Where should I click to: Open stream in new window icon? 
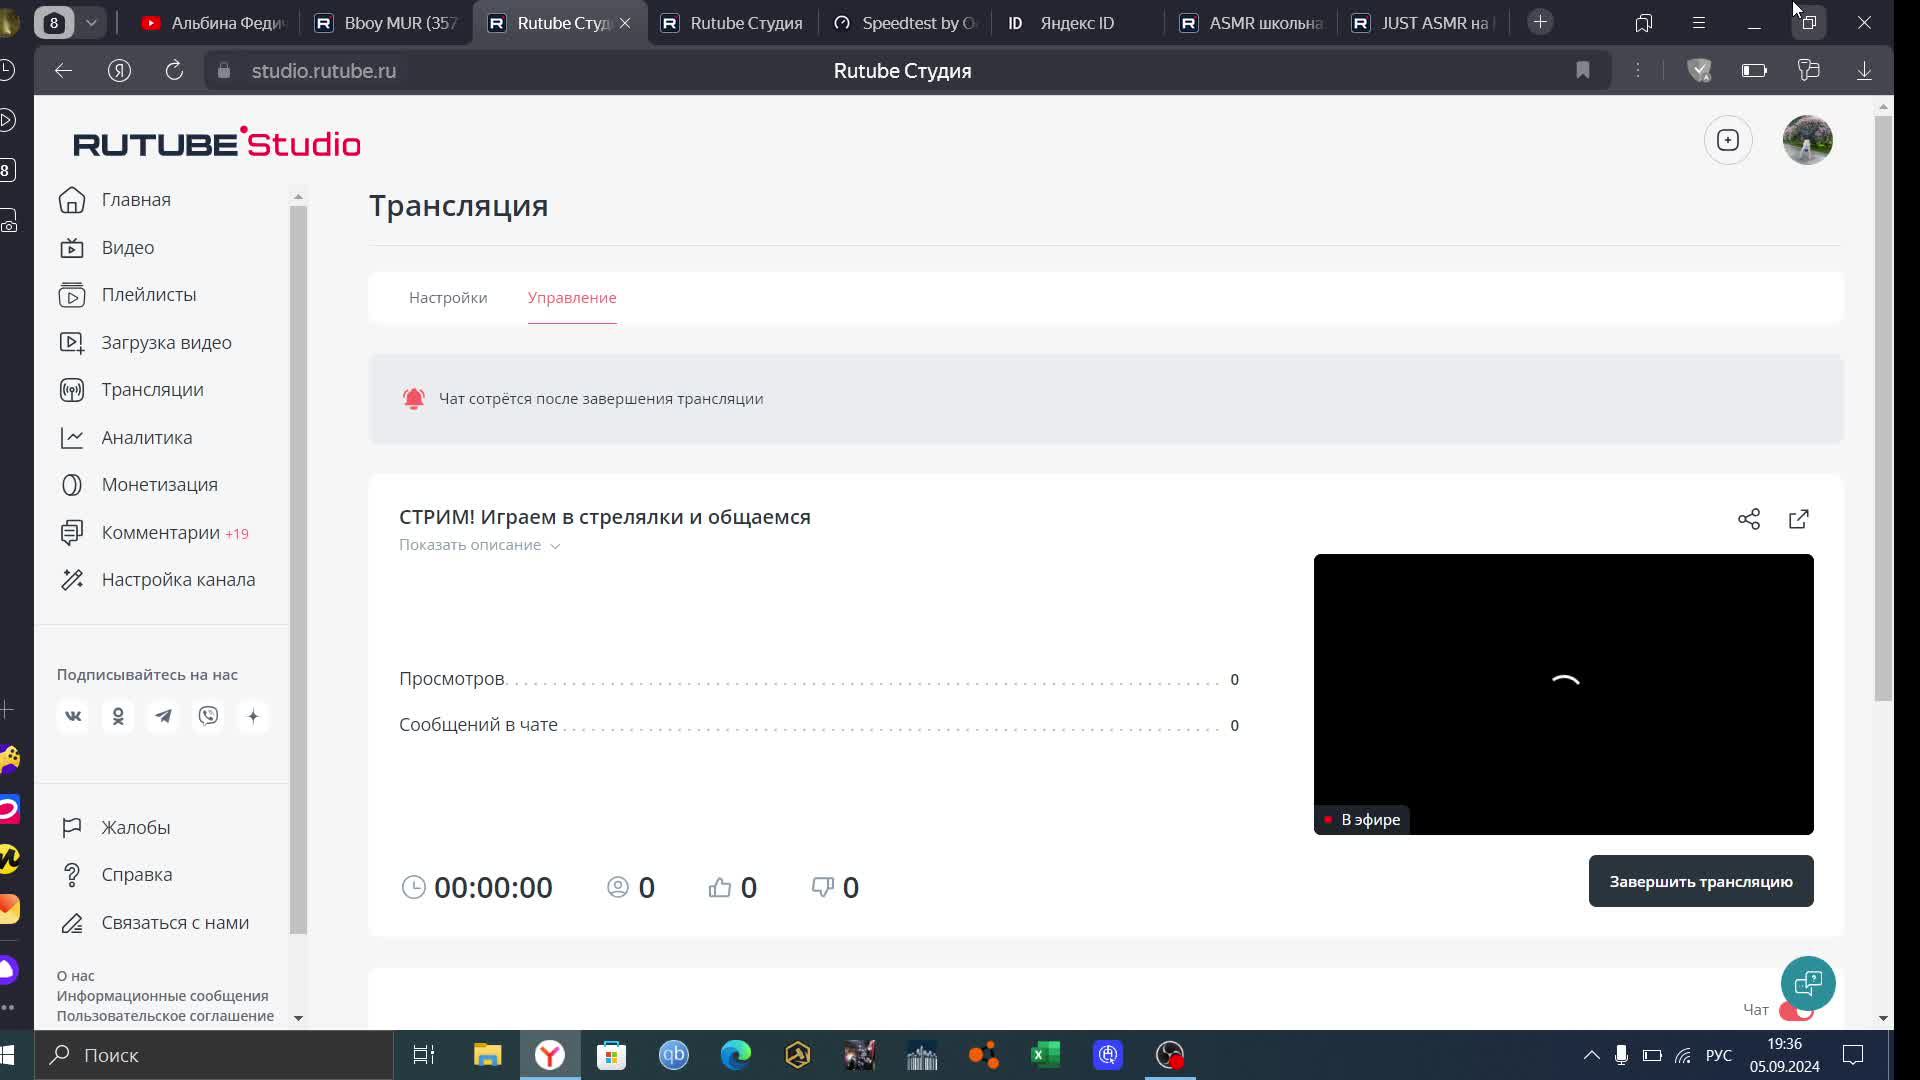click(x=1799, y=519)
